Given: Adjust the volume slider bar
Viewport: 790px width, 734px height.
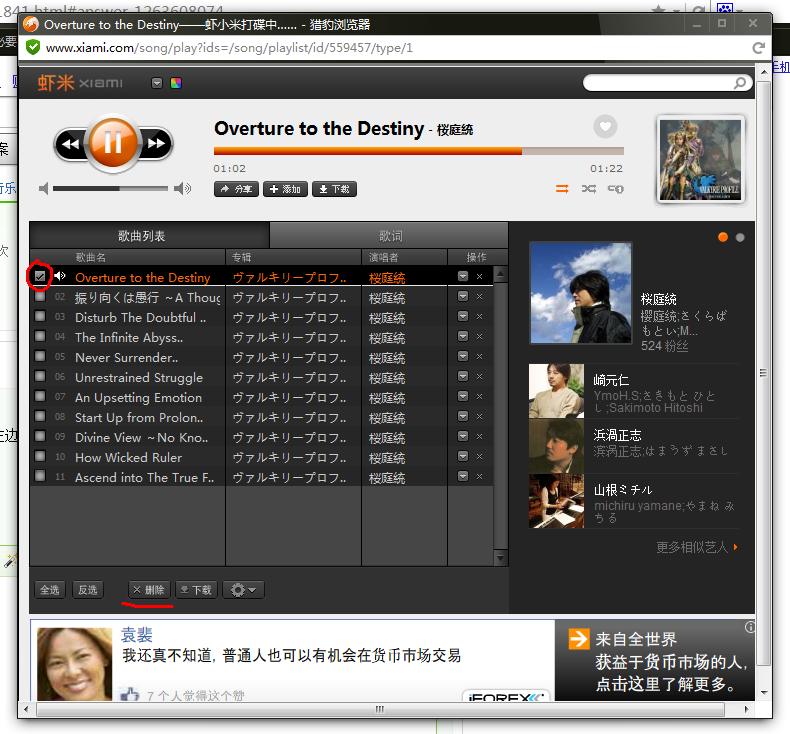Looking at the screenshot, I should point(110,188).
